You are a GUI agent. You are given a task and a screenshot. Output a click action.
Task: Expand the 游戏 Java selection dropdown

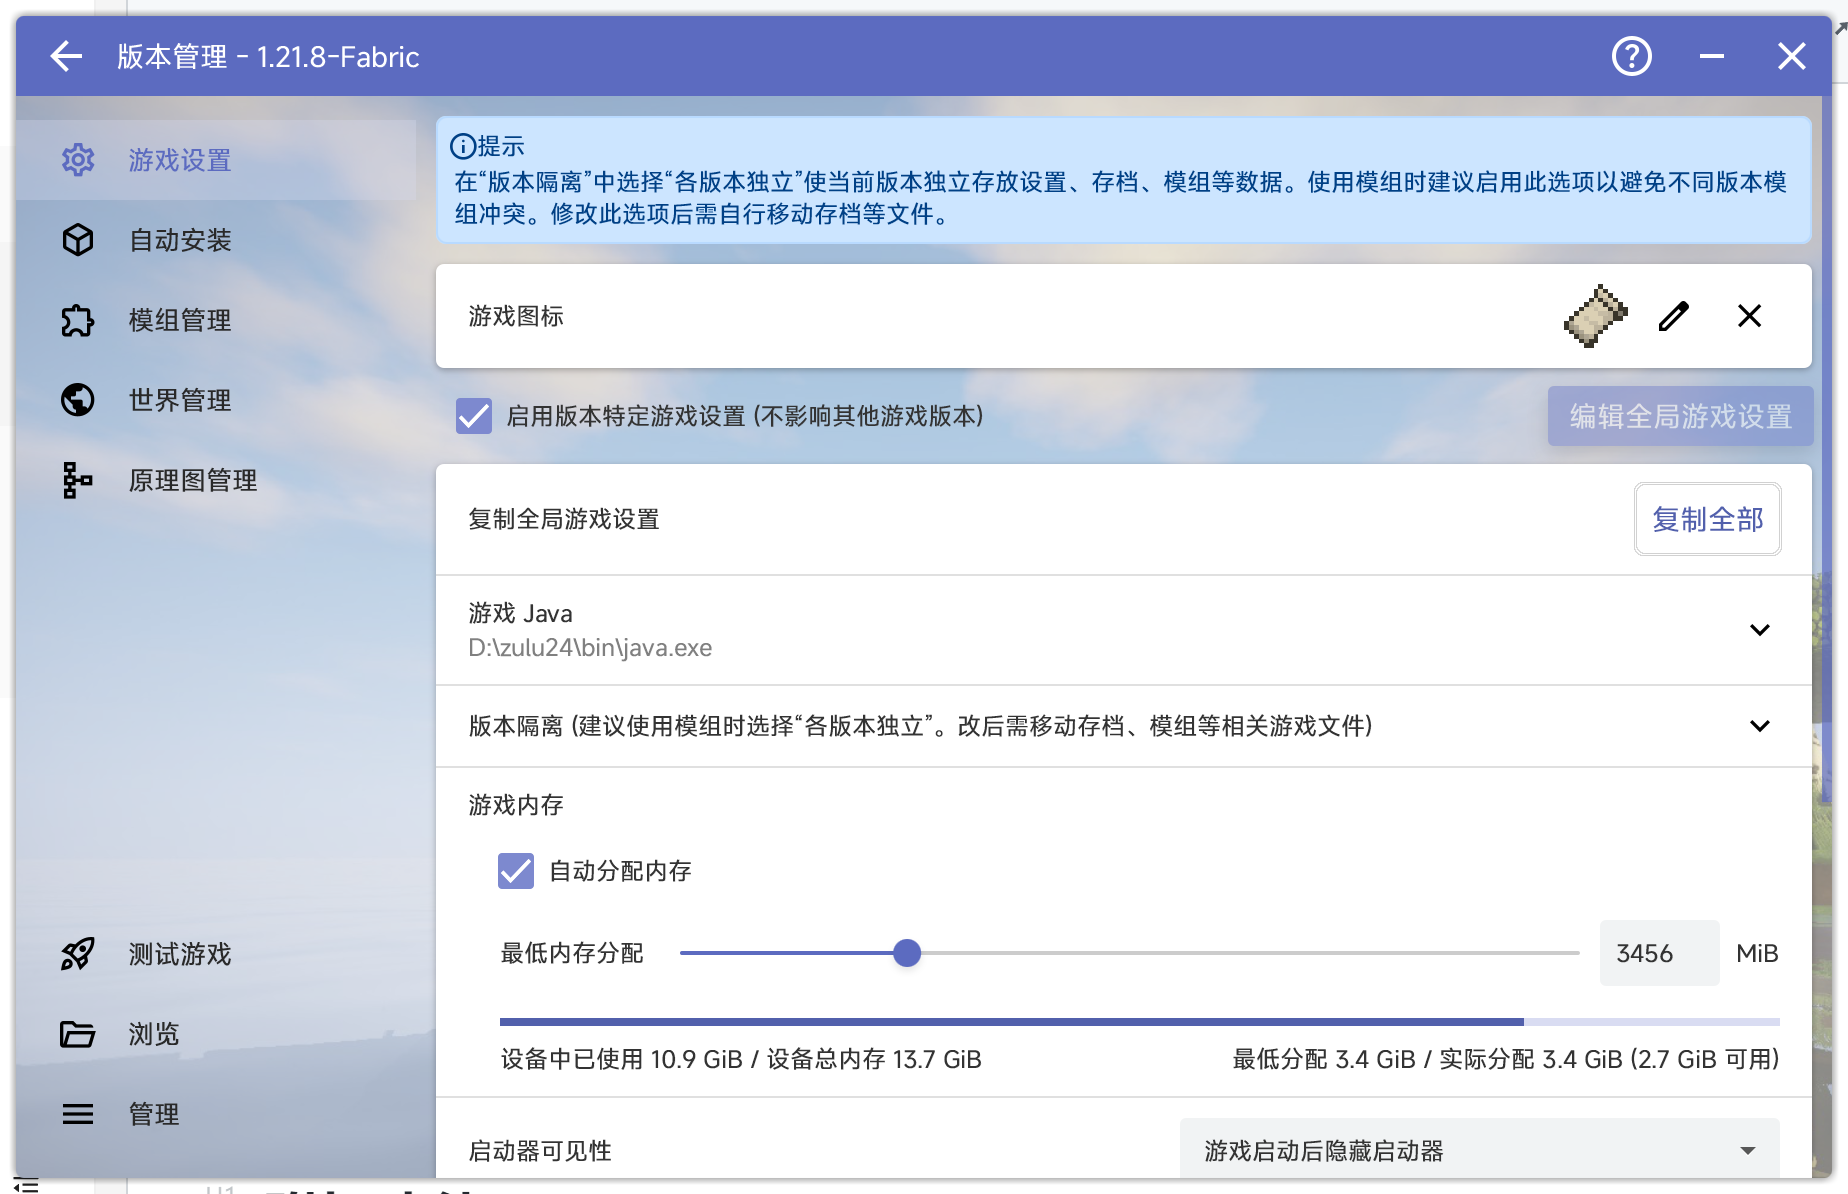tap(1760, 630)
